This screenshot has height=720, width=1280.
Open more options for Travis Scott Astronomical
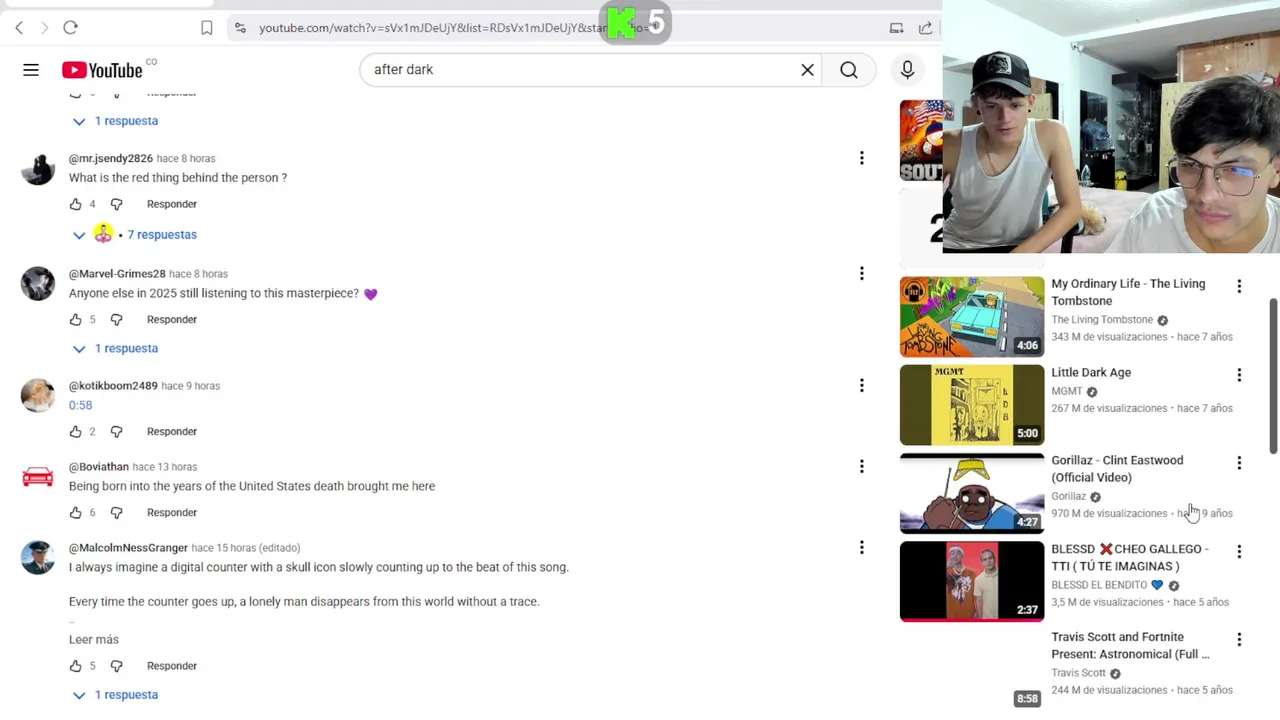point(1239,640)
